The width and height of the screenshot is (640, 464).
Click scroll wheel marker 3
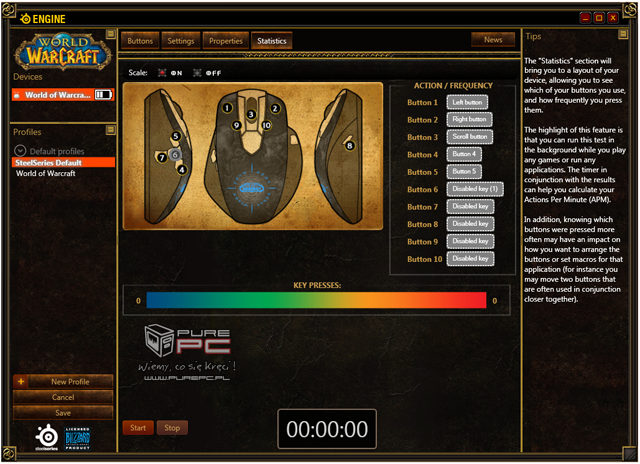251,114
